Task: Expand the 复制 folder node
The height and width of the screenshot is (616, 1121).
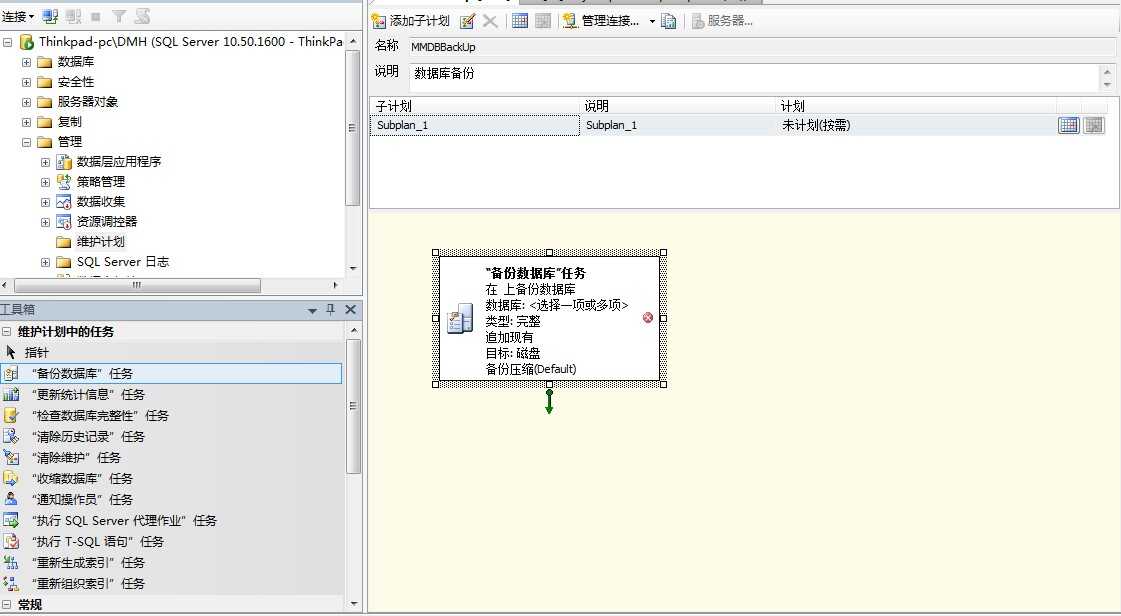Action: (26, 122)
